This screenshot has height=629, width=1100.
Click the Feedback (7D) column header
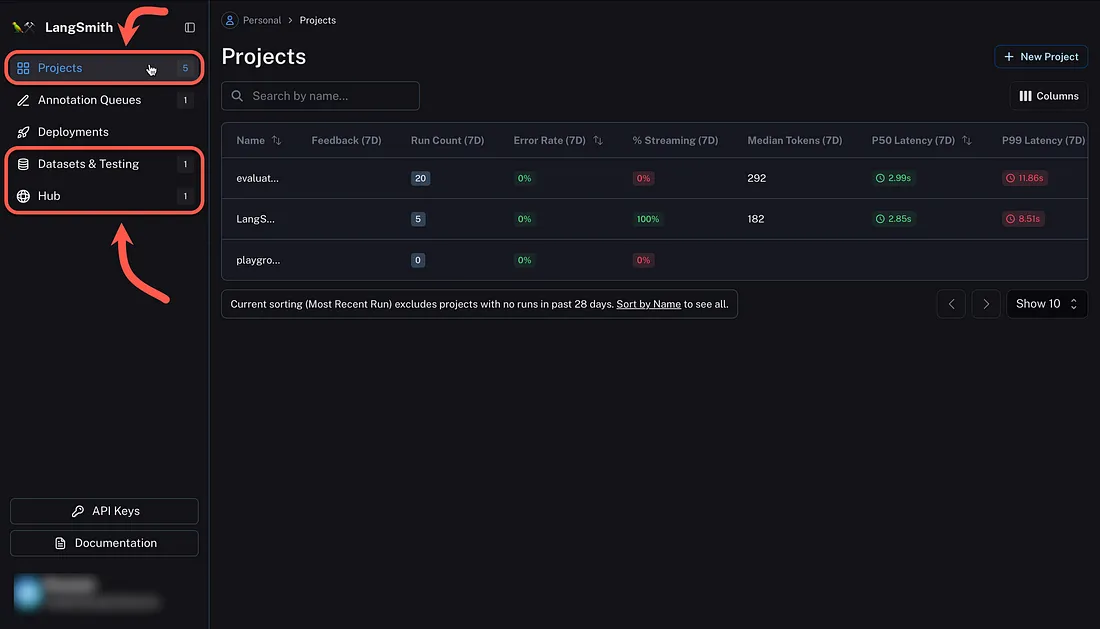pyautogui.click(x=347, y=140)
